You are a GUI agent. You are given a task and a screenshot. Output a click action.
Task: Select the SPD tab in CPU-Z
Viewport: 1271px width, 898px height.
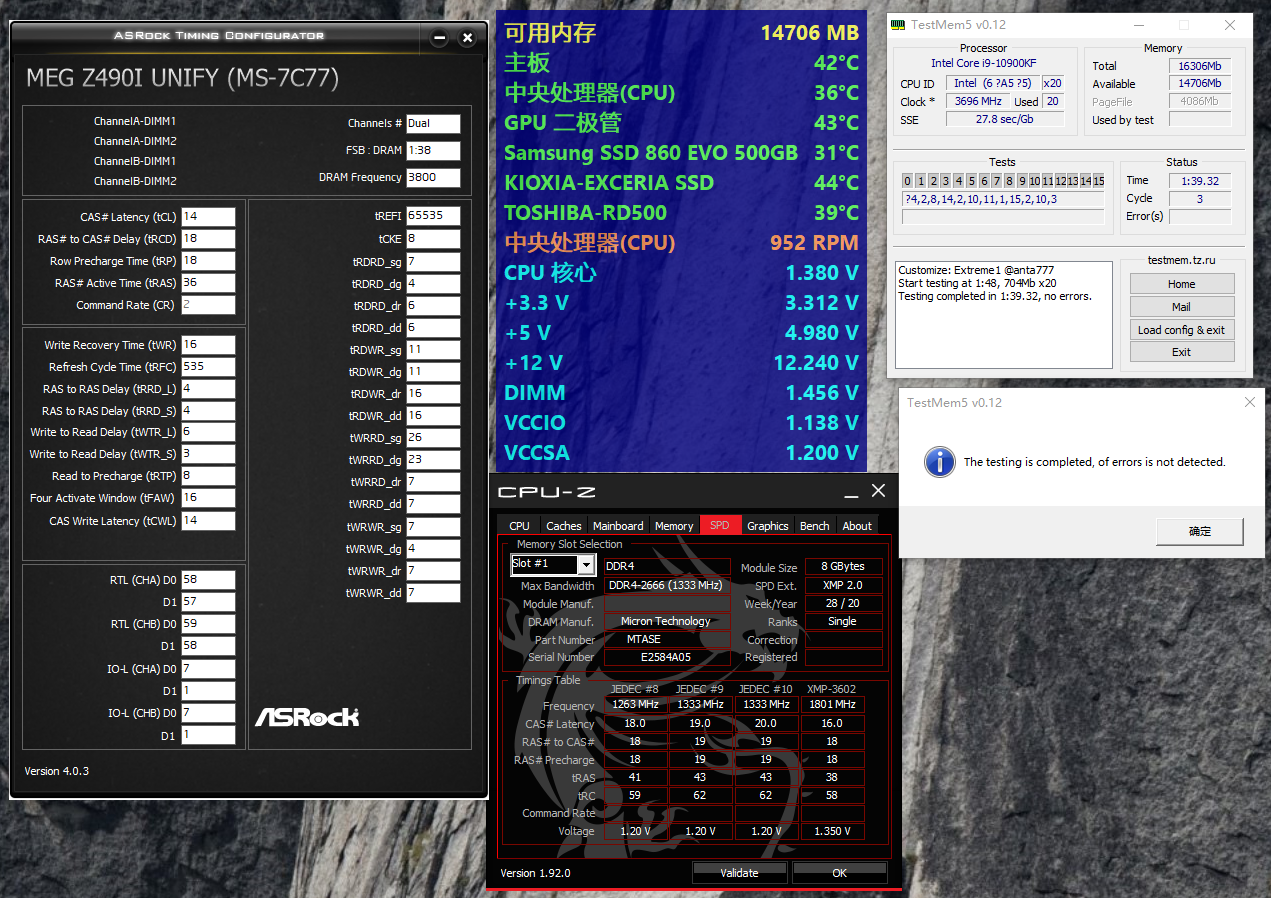(x=720, y=525)
